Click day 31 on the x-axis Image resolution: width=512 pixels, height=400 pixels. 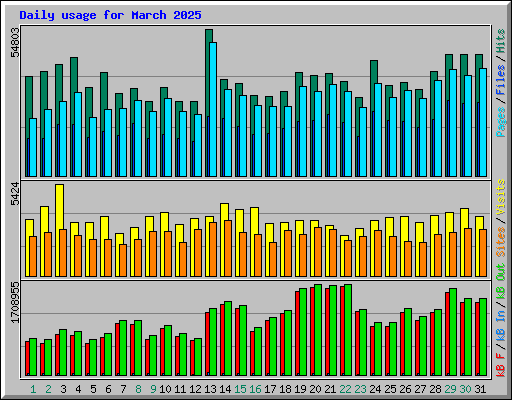(x=480, y=389)
